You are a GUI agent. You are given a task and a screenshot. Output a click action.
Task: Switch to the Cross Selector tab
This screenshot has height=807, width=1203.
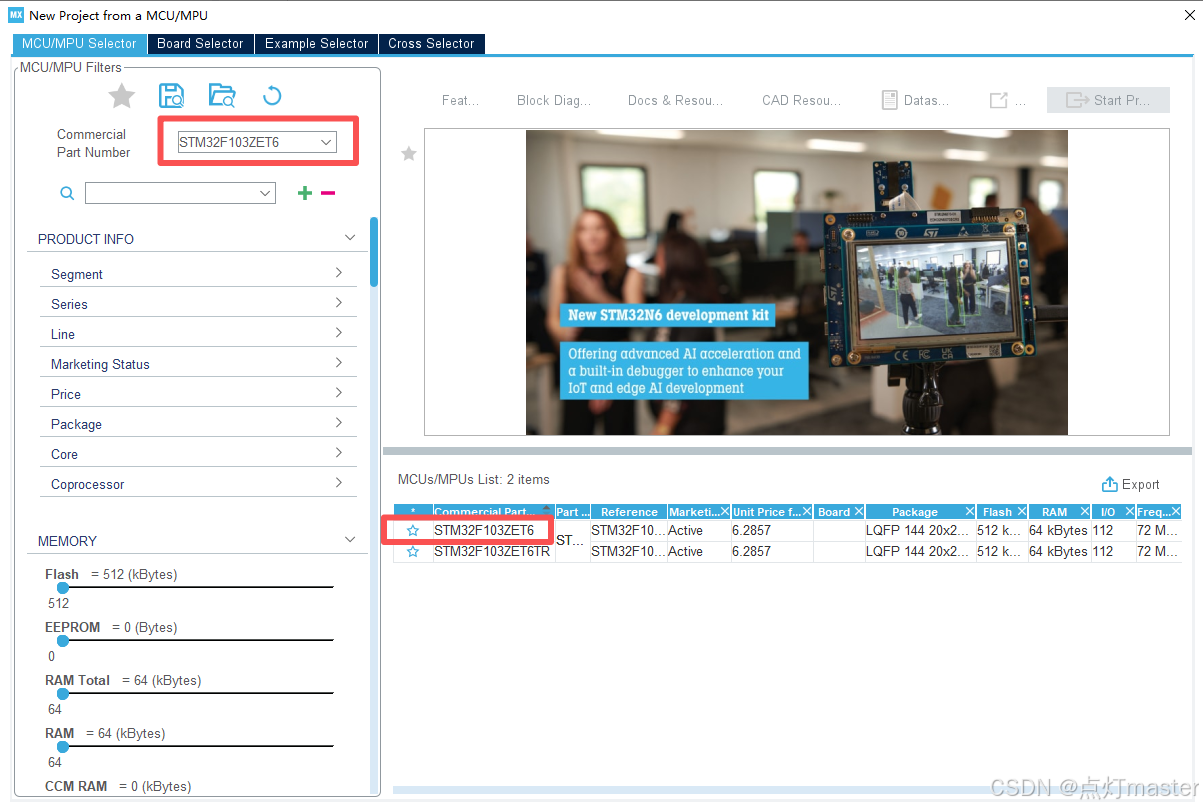pyautogui.click(x=431, y=44)
